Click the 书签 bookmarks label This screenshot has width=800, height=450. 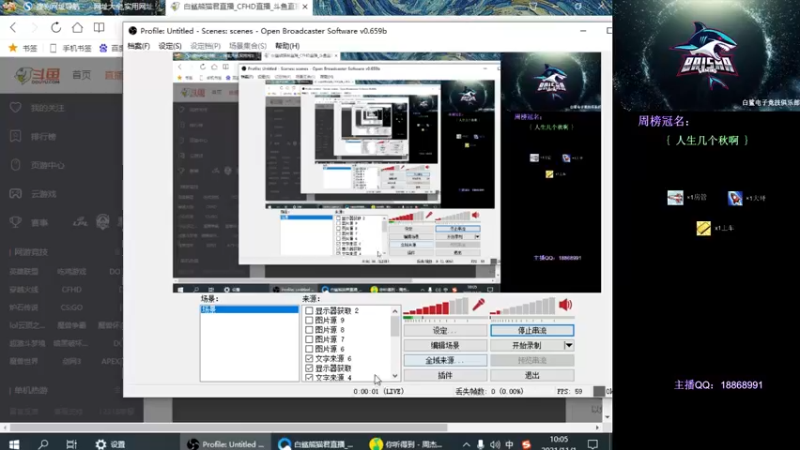tap(30, 48)
